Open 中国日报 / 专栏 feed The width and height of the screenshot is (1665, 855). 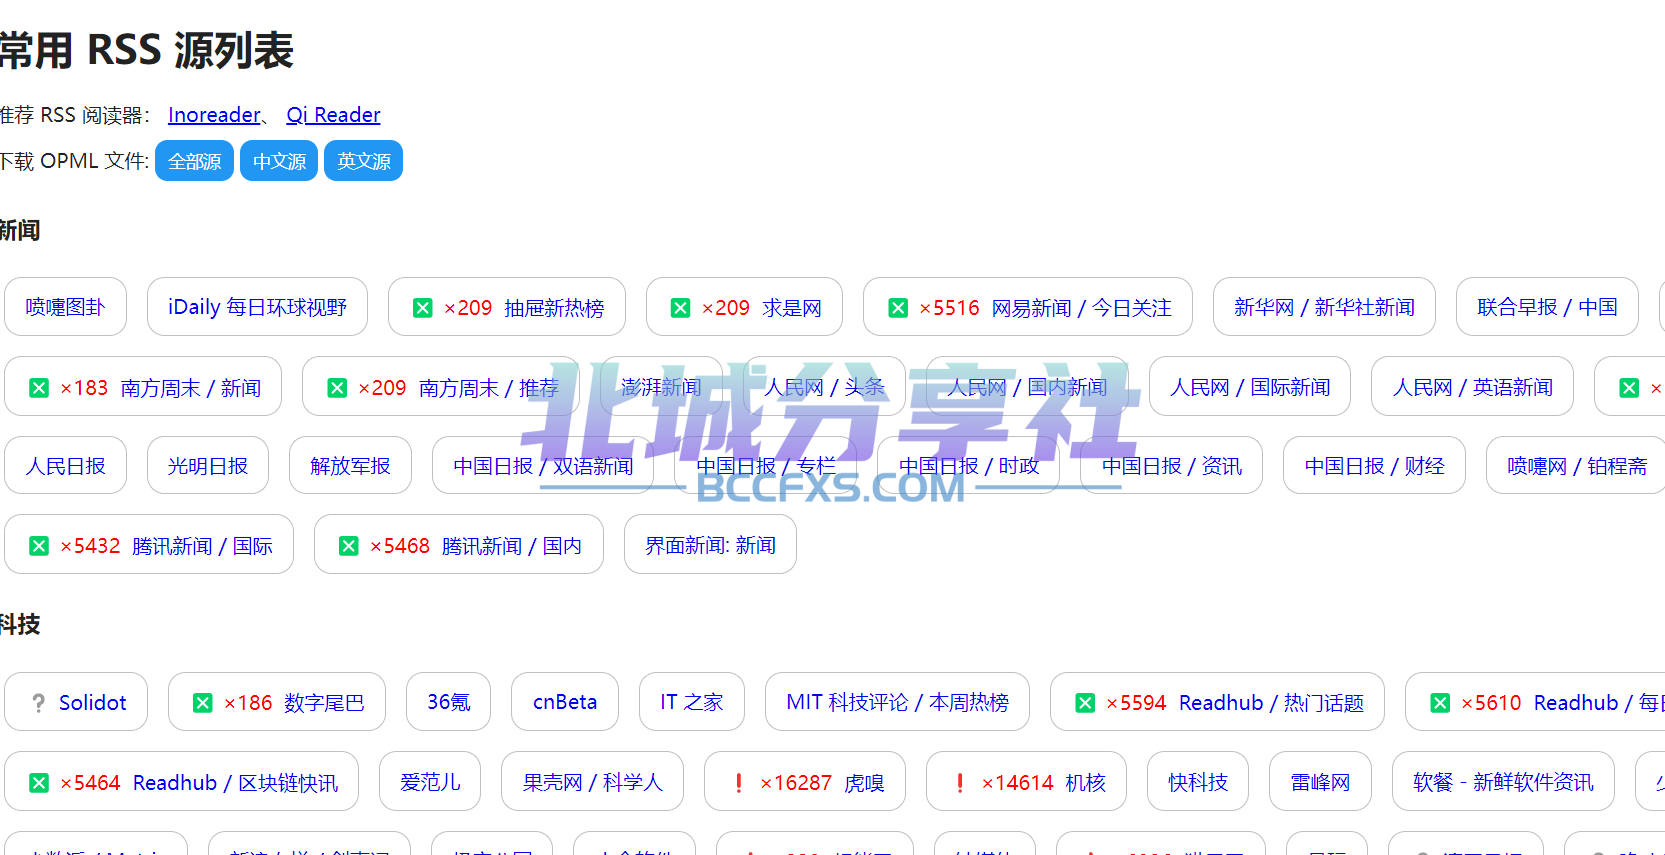point(766,466)
